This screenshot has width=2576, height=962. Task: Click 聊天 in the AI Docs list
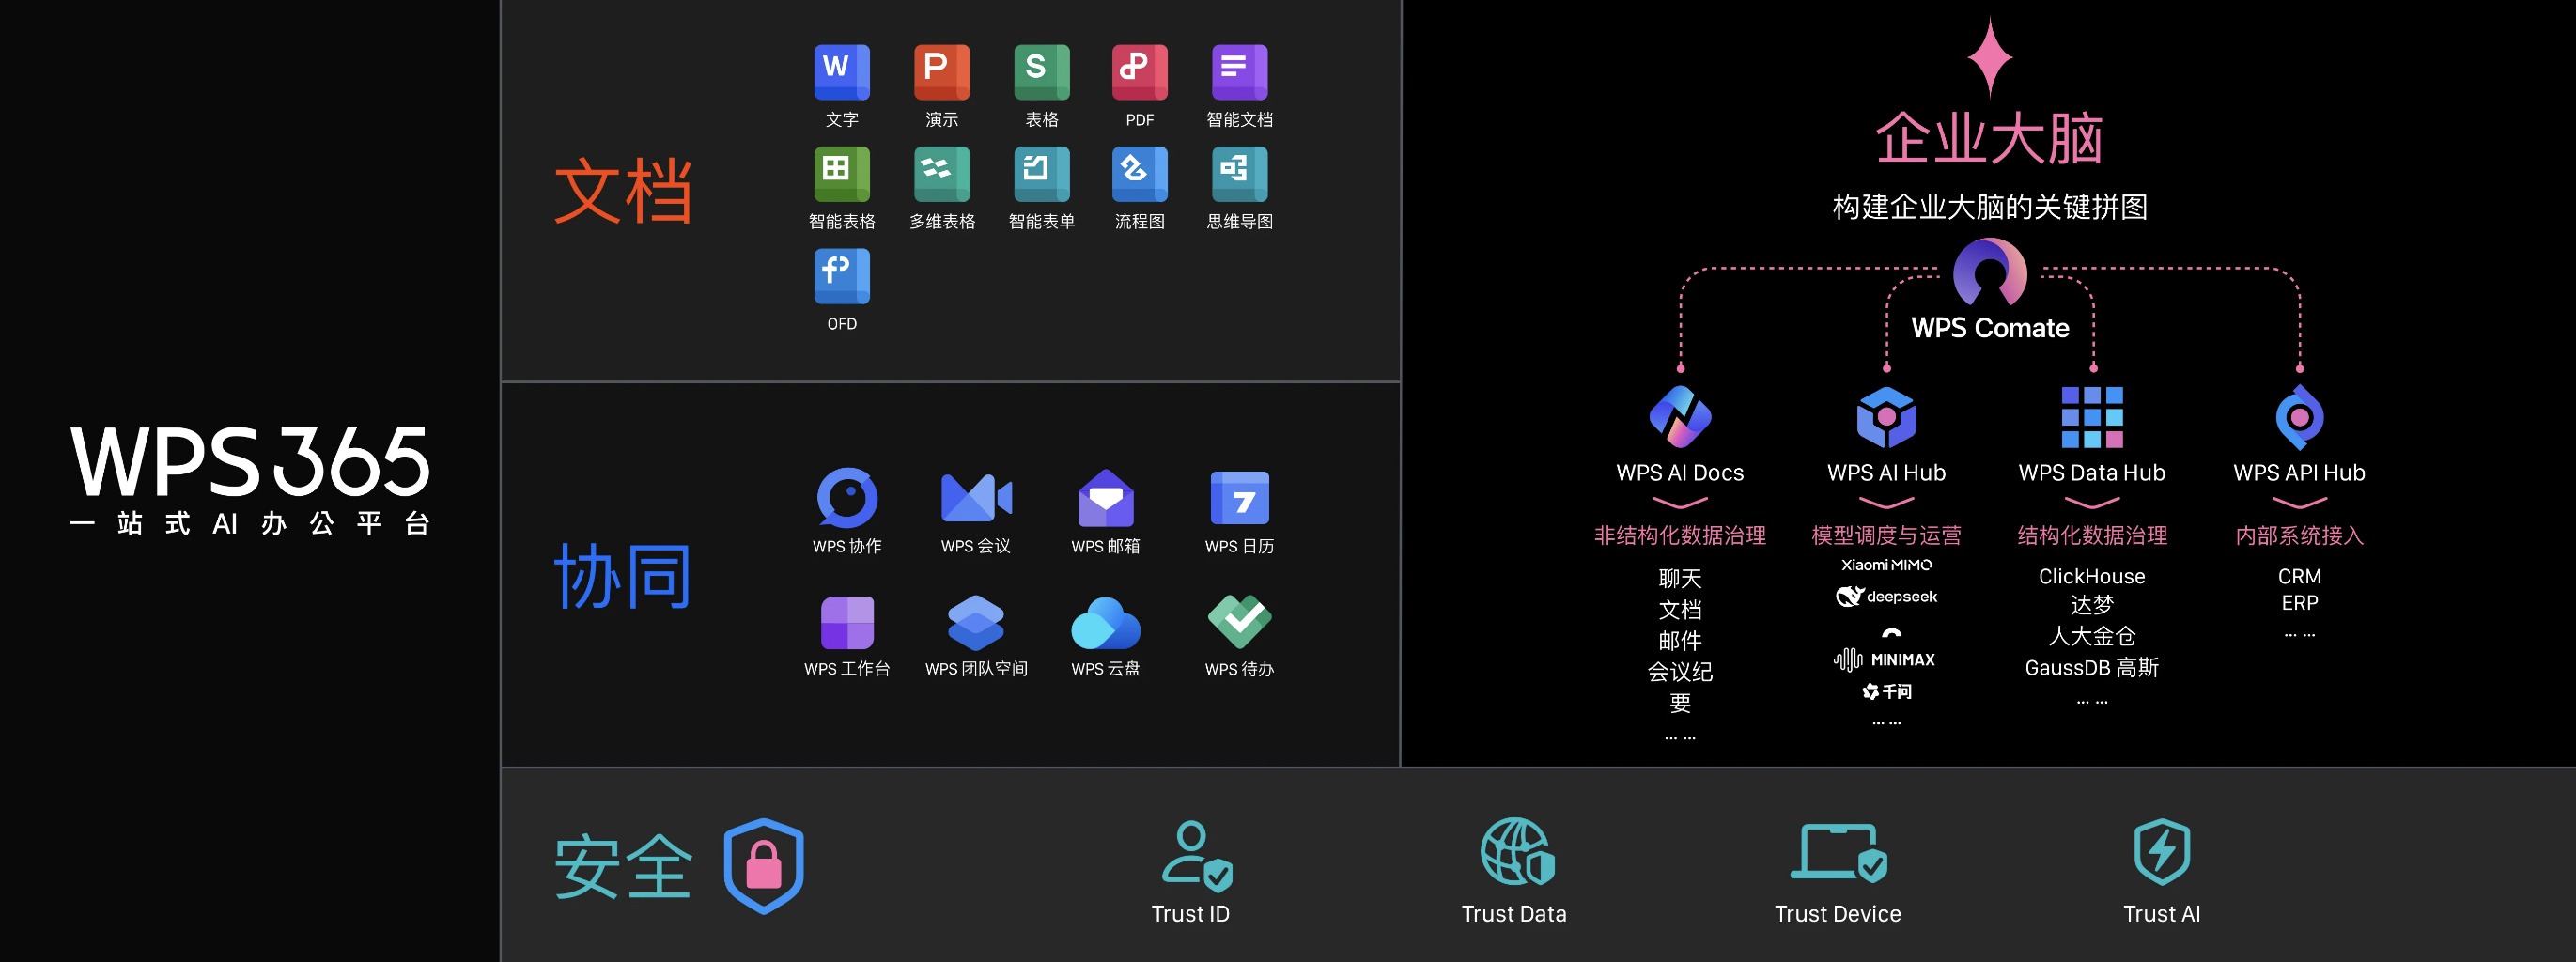[1680, 578]
